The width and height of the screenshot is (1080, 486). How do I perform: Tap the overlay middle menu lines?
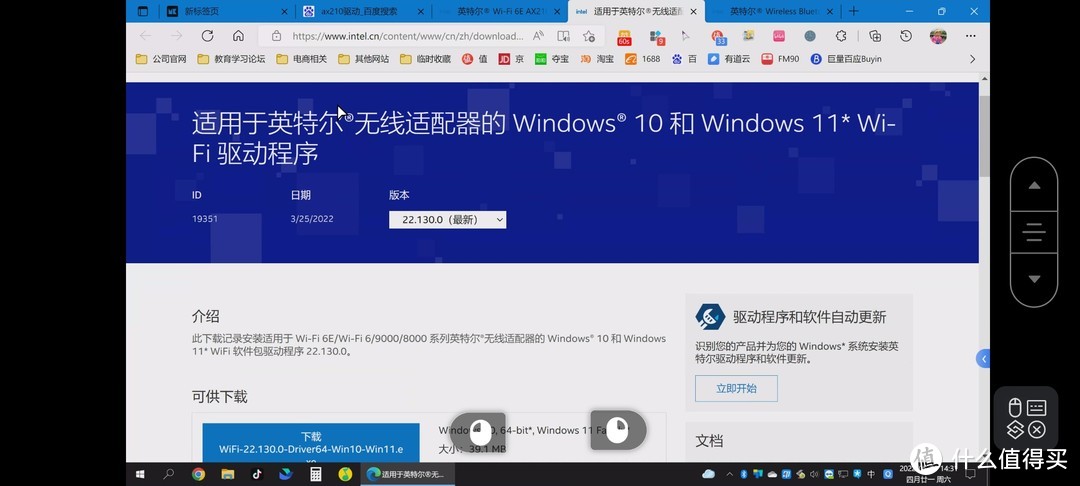coord(1034,232)
